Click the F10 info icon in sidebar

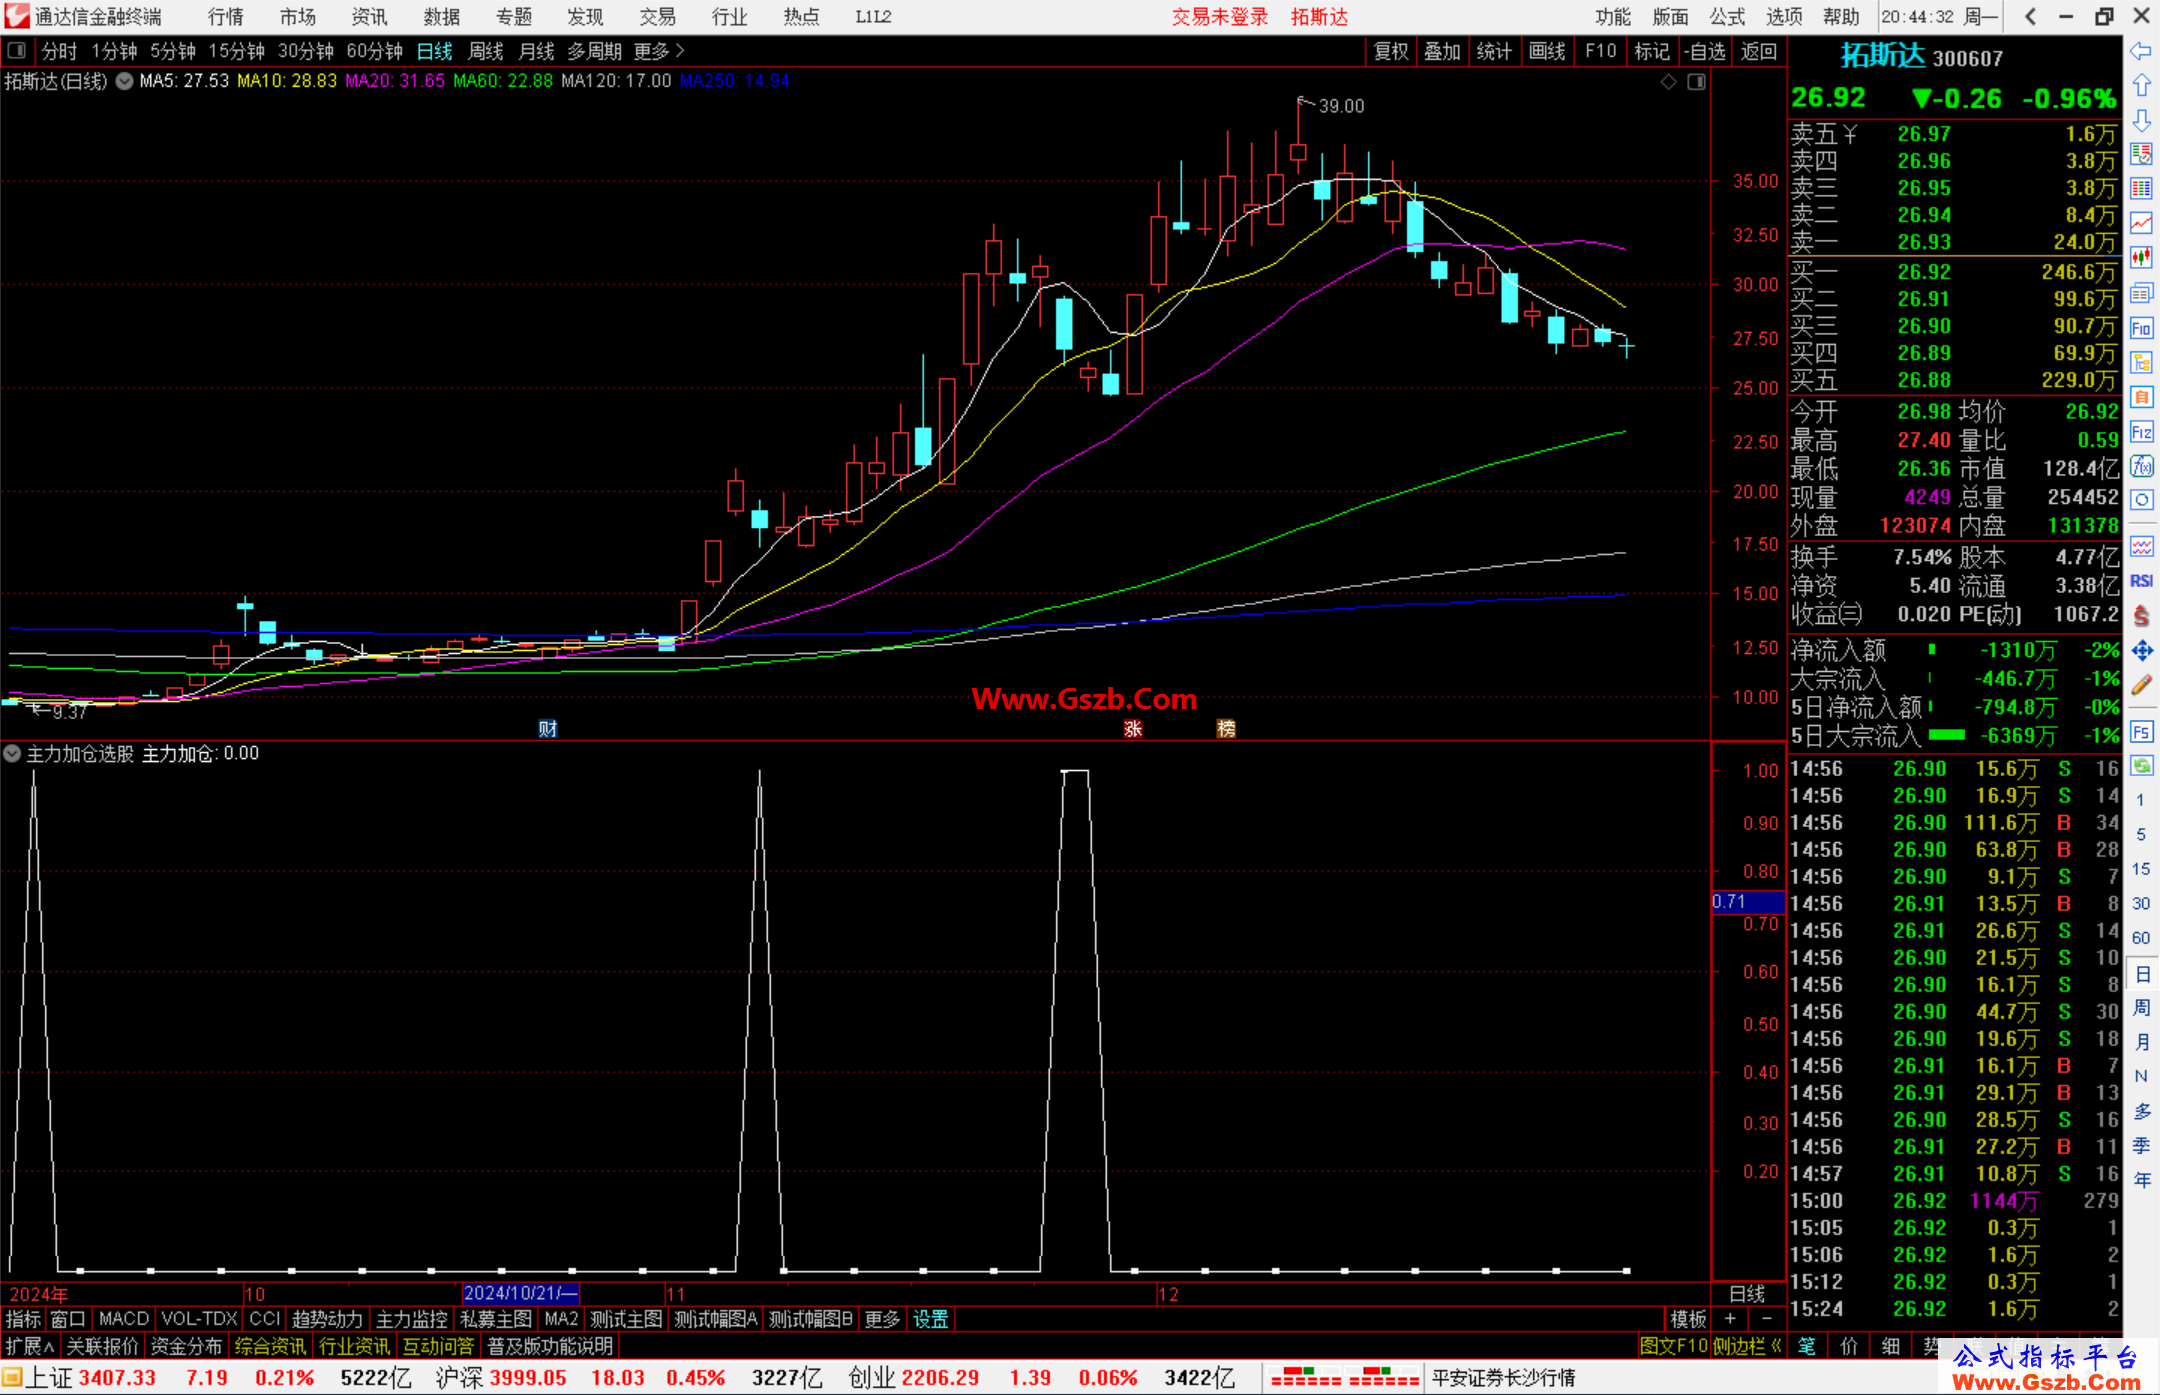pos(2141,328)
